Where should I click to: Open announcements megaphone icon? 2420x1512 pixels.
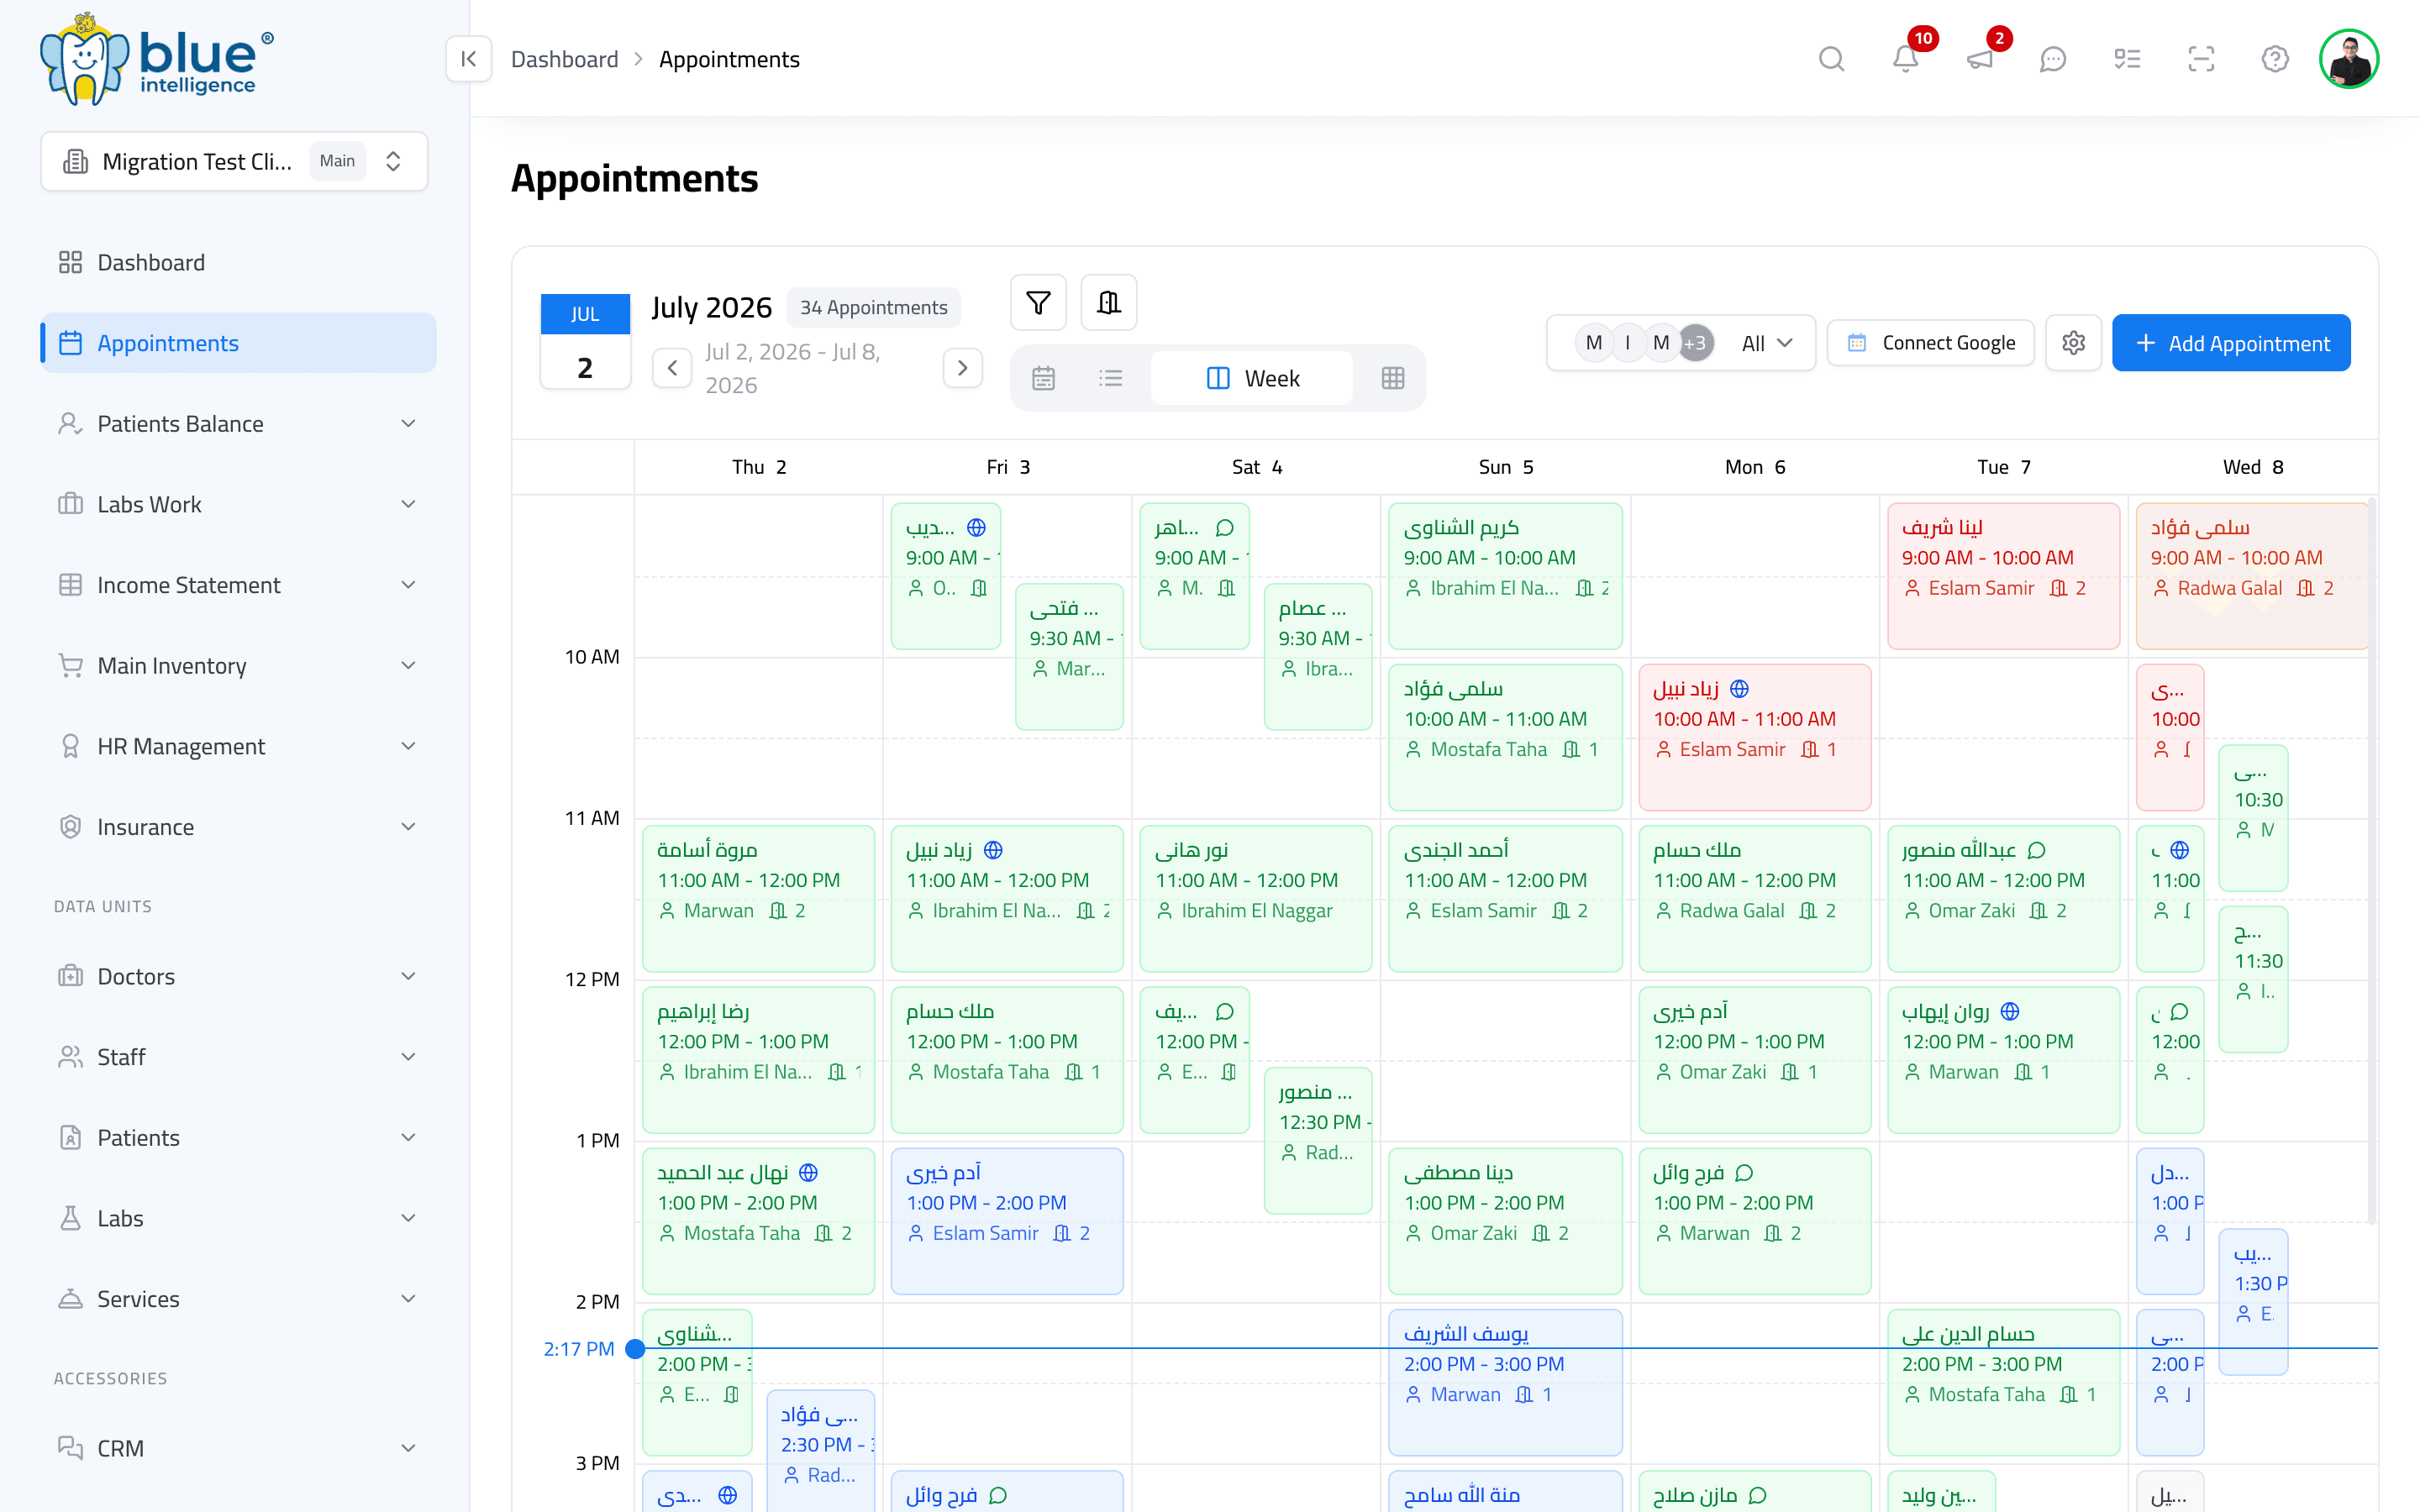coord(1979,59)
